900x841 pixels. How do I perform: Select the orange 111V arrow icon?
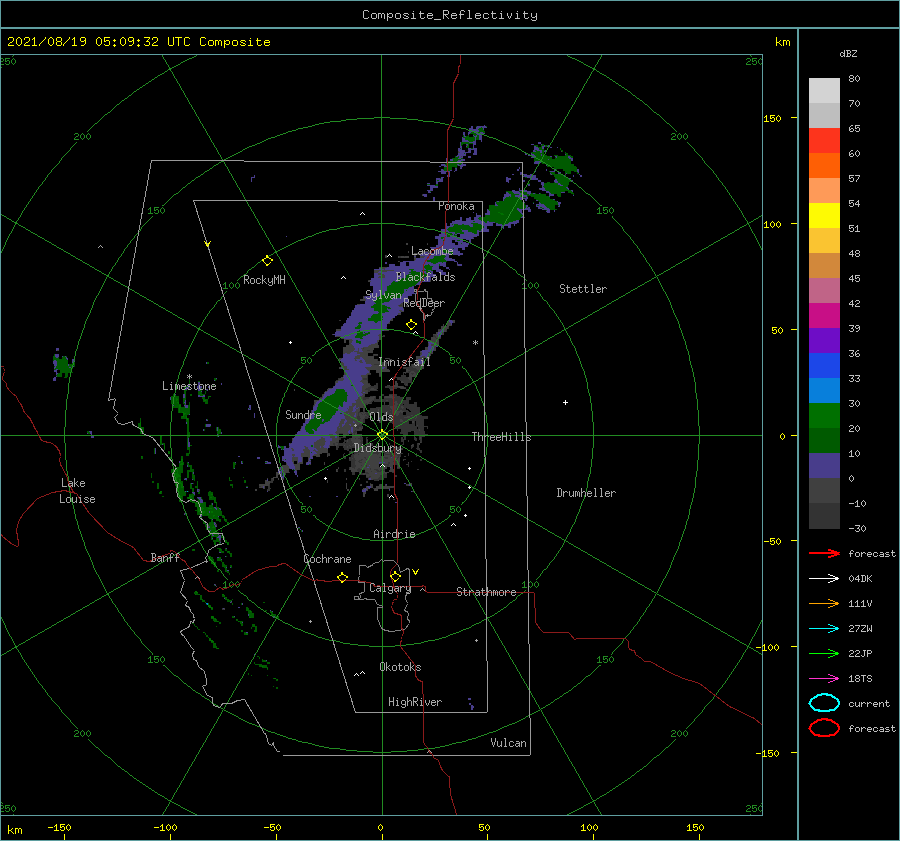pos(824,603)
